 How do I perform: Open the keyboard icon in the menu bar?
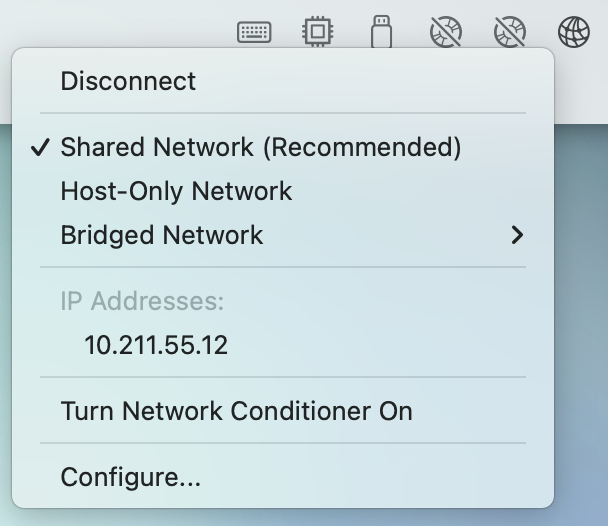point(254,32)
